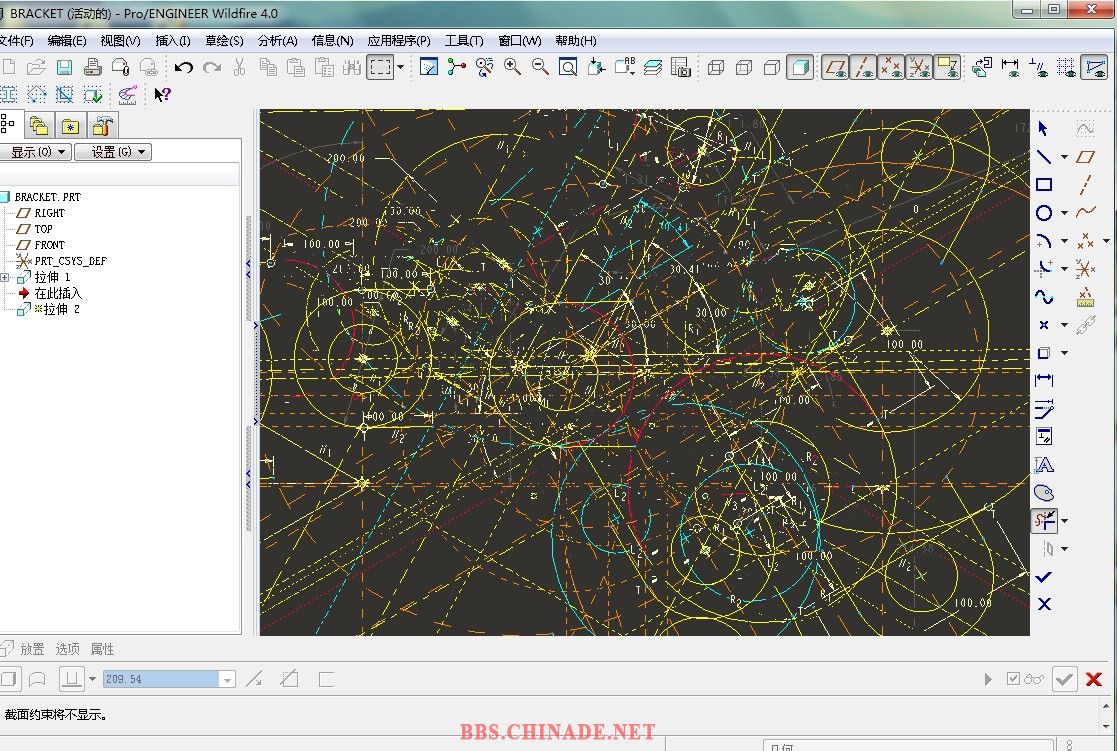Image resolution: width=1117 pixels, height=751 pixels.
Task: Choose the Circle sketch tool
Action: tap(1043, 213)
